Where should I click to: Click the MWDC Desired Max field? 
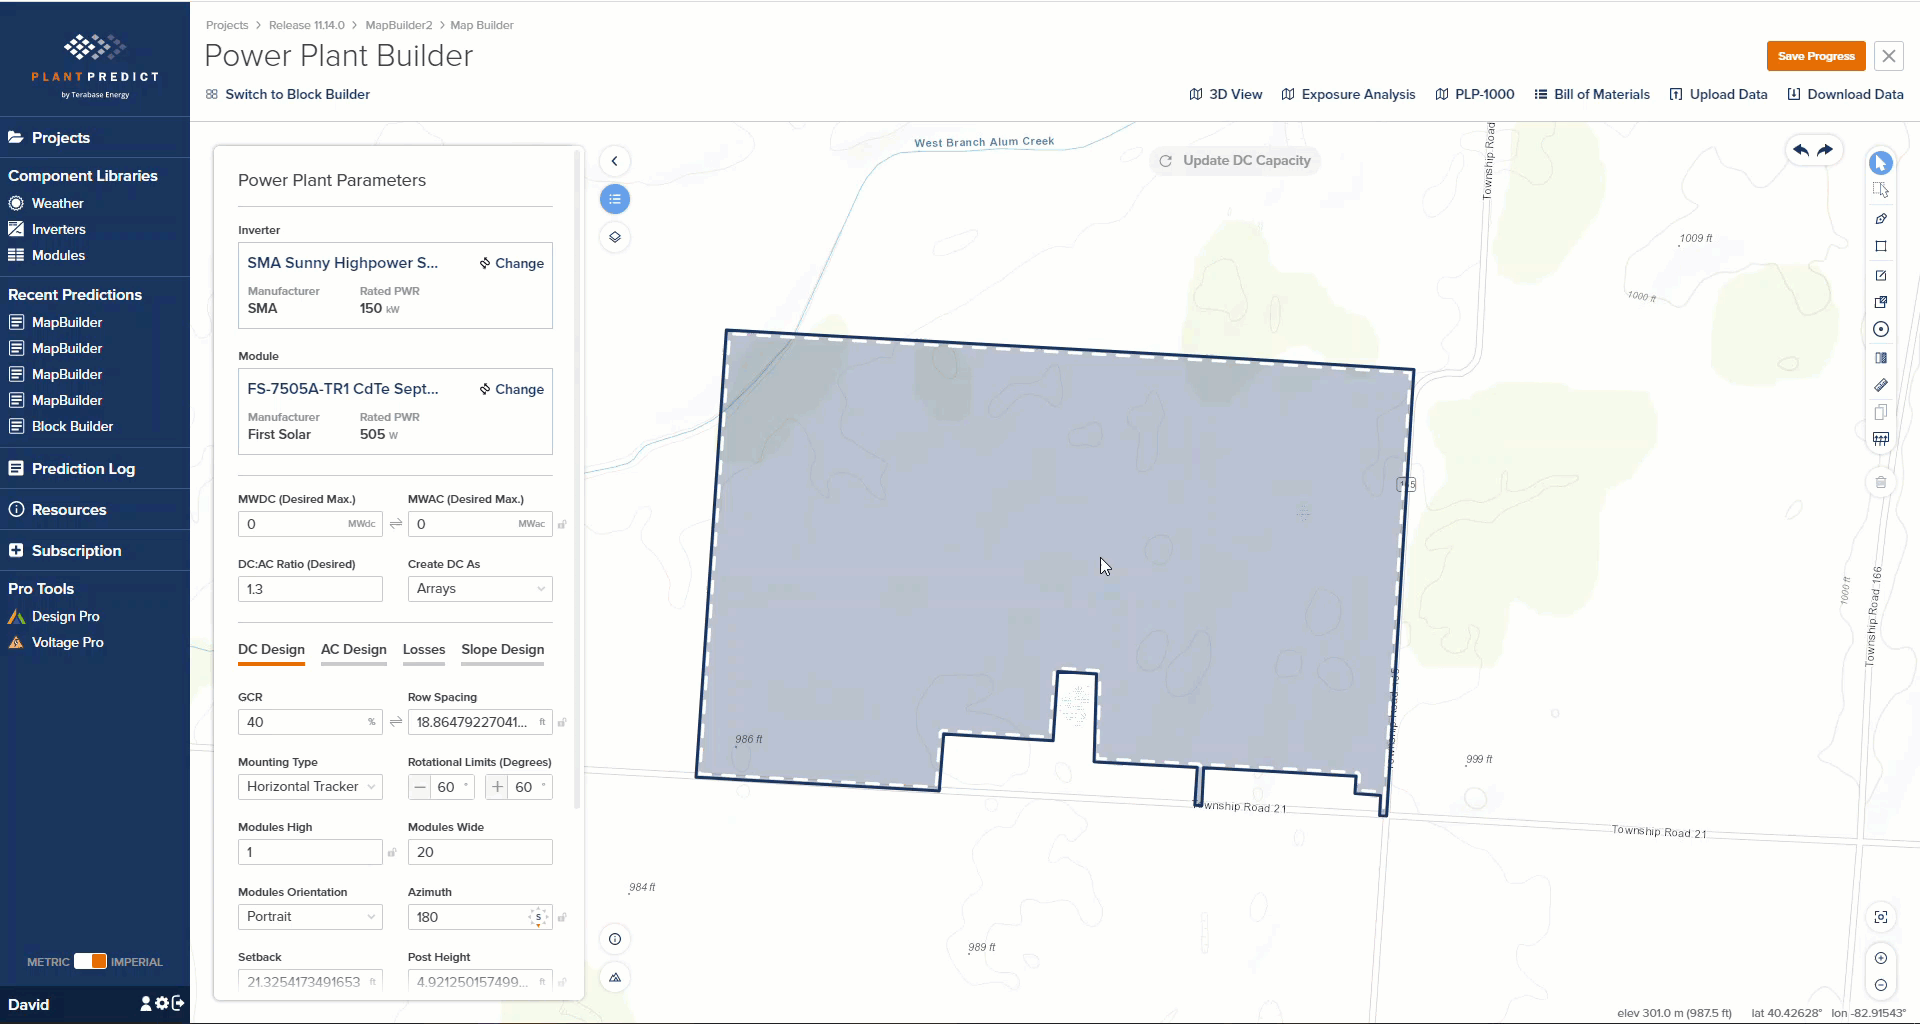point(310,524)
